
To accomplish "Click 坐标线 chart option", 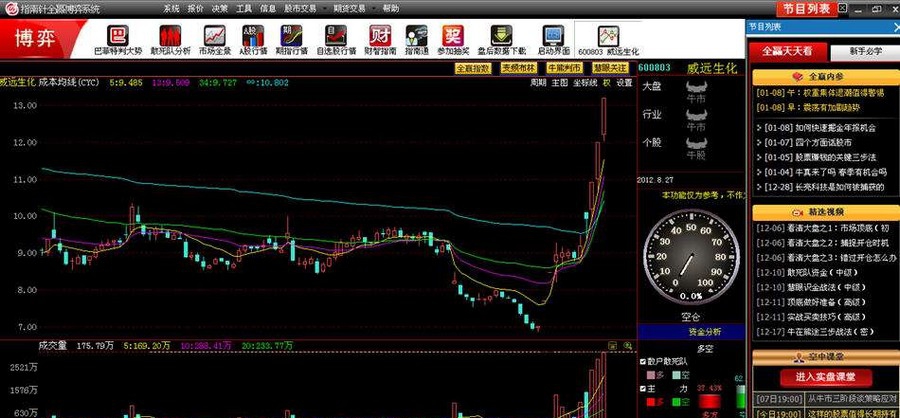I will [584, 83].
